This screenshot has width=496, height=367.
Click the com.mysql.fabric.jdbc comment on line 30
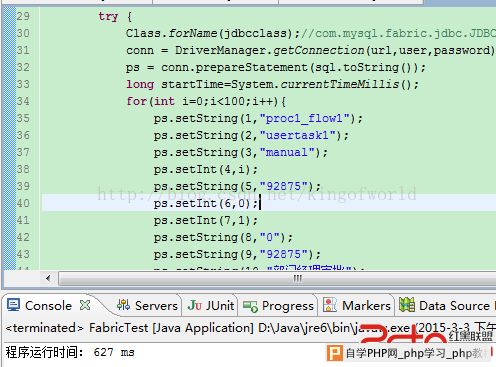[398, 33]
